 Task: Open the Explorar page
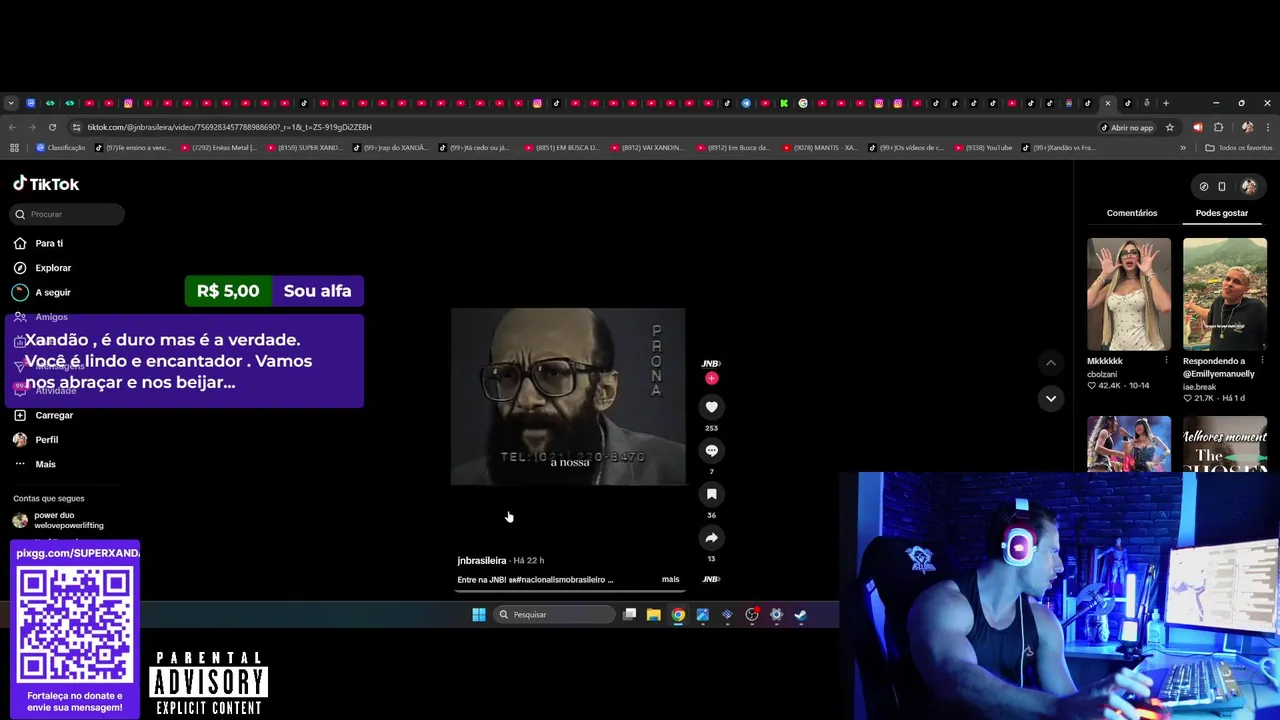[x=53, y=268]
